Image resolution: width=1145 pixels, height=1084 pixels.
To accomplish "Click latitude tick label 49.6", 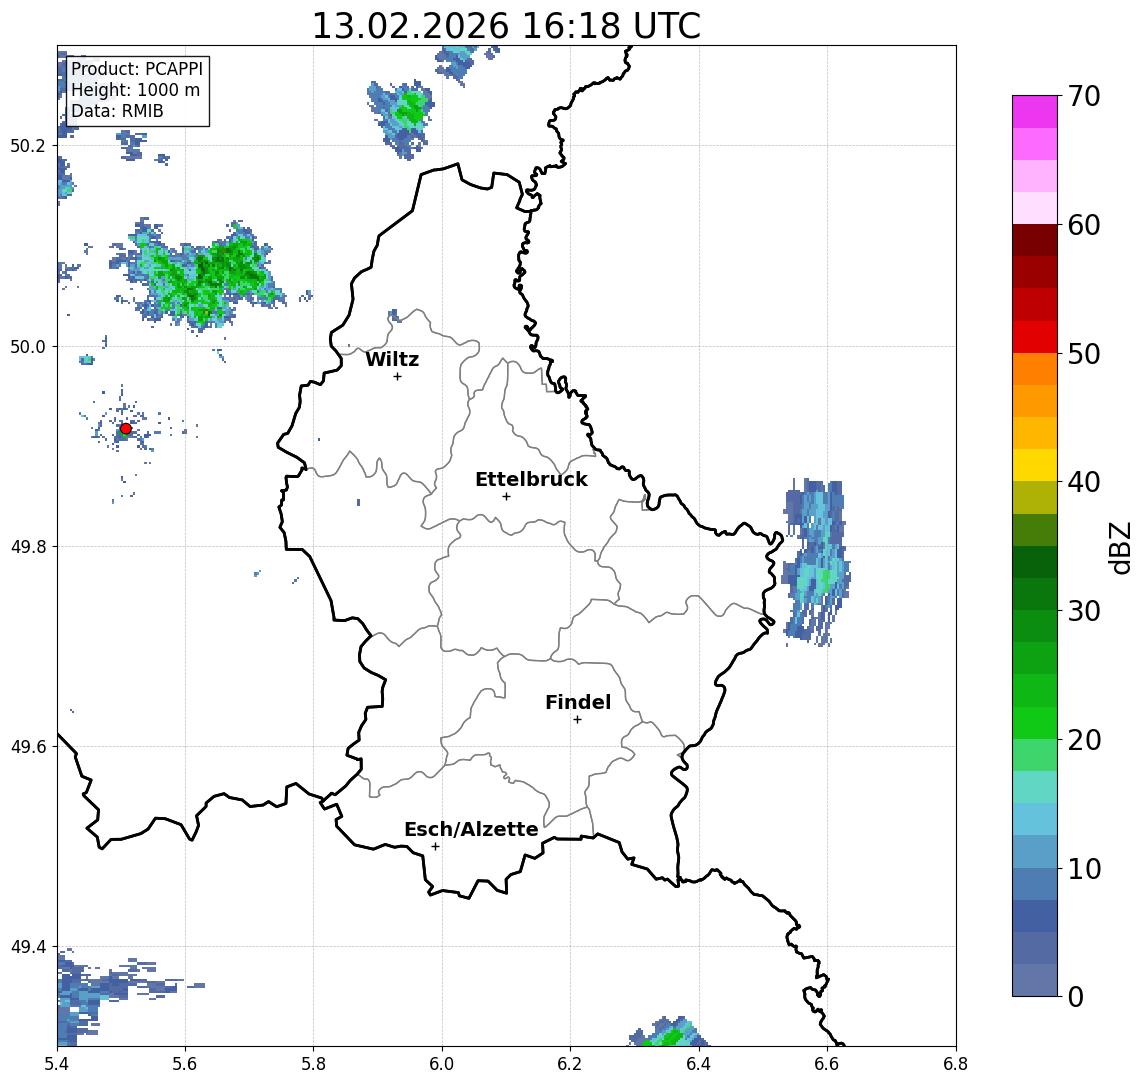I will coord(28,747).
